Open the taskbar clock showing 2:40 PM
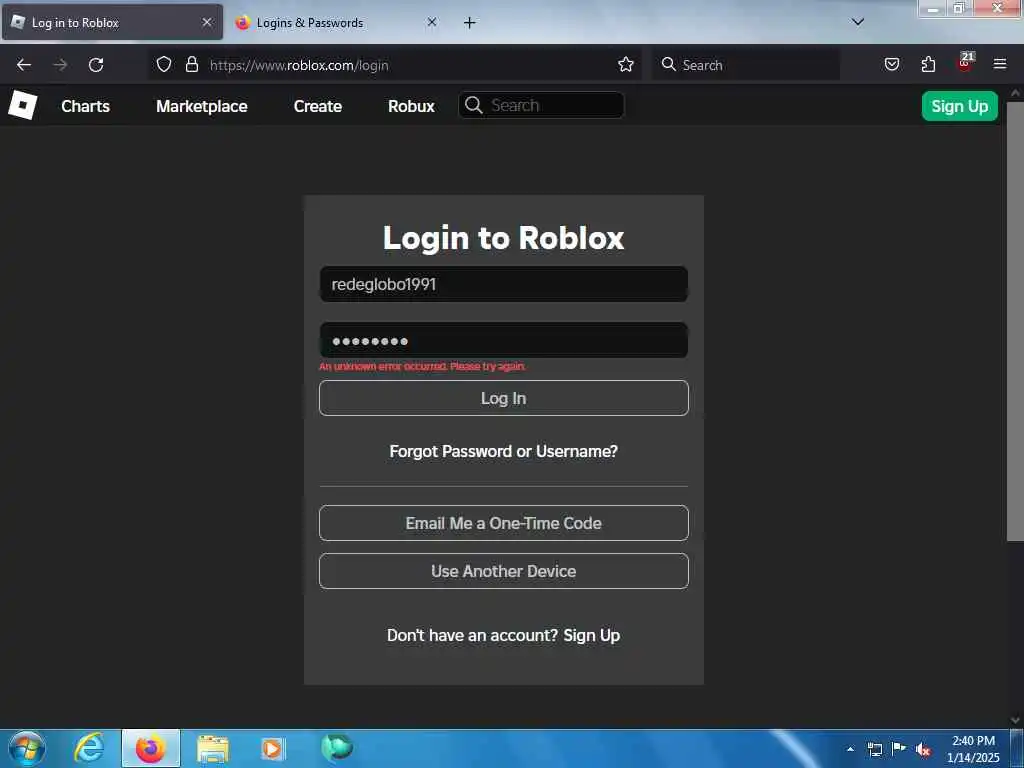The image size is (1024, 768). tap(973, 749)
